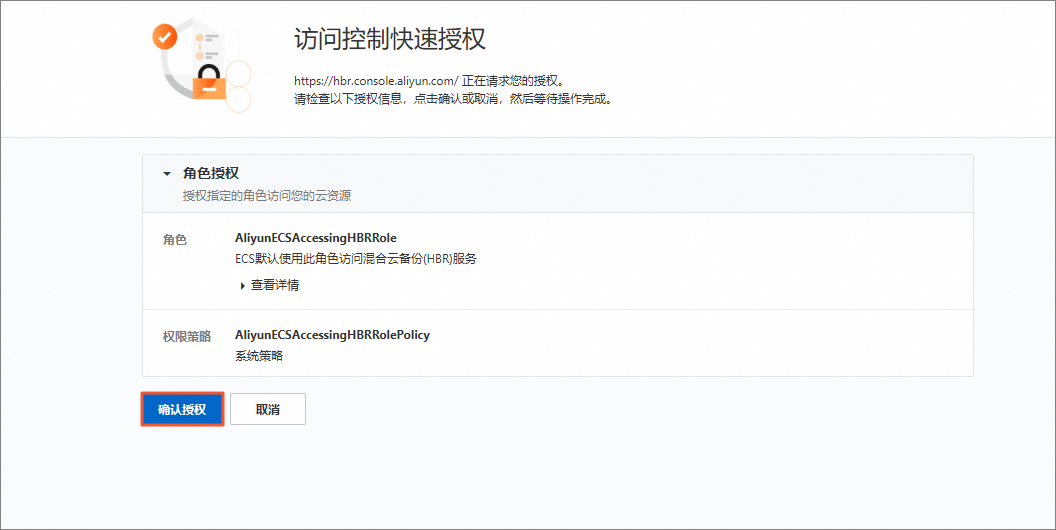The width and height of the screenshot is (1056, 530).
Task: Click the 角色 row label
Action: click(174, 240)
